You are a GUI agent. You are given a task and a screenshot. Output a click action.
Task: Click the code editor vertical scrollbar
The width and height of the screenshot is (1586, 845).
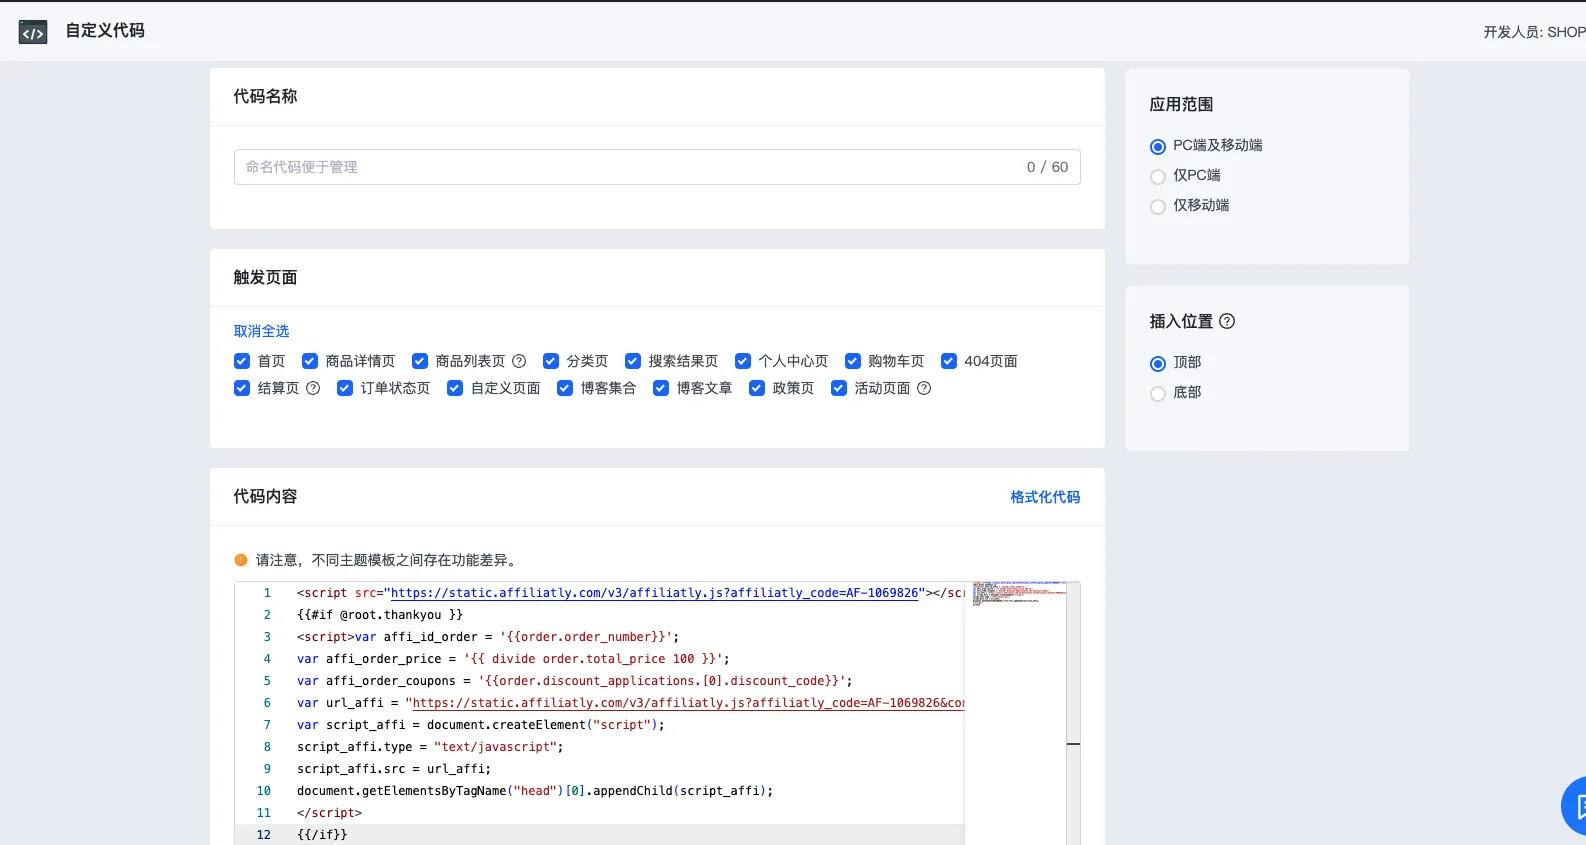pyautogui.click(x=1073, y=700)
